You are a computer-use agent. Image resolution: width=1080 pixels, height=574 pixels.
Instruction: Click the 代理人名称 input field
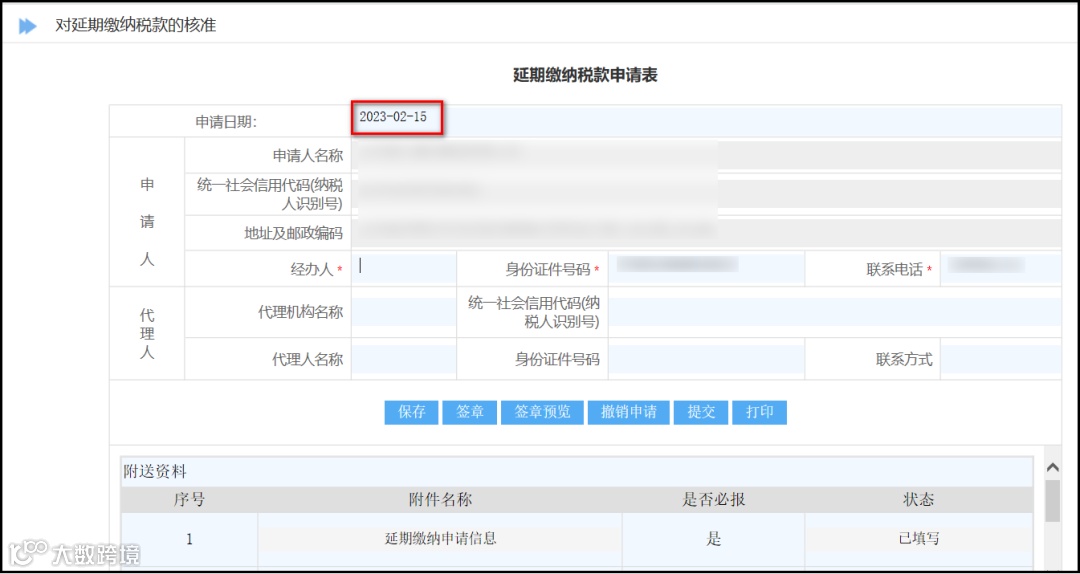[404, 359]
